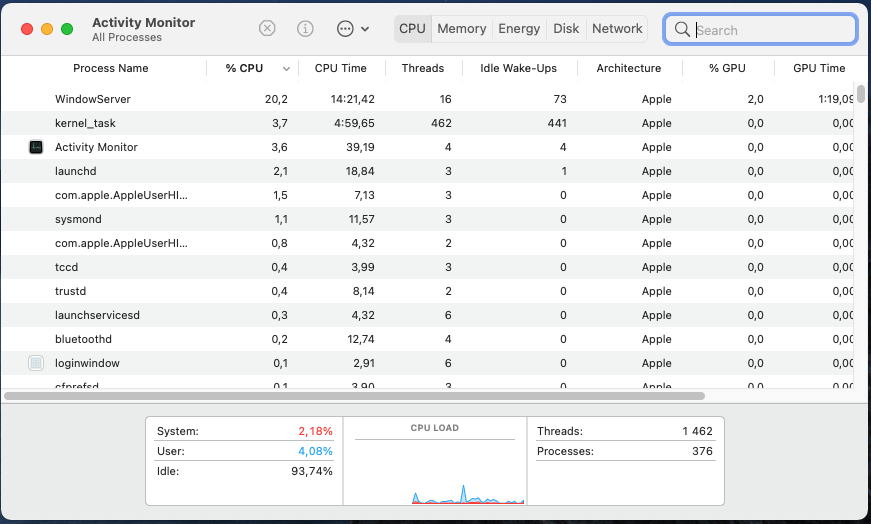
Task: Click Processes total 376
Action: (x=702, y=451)
